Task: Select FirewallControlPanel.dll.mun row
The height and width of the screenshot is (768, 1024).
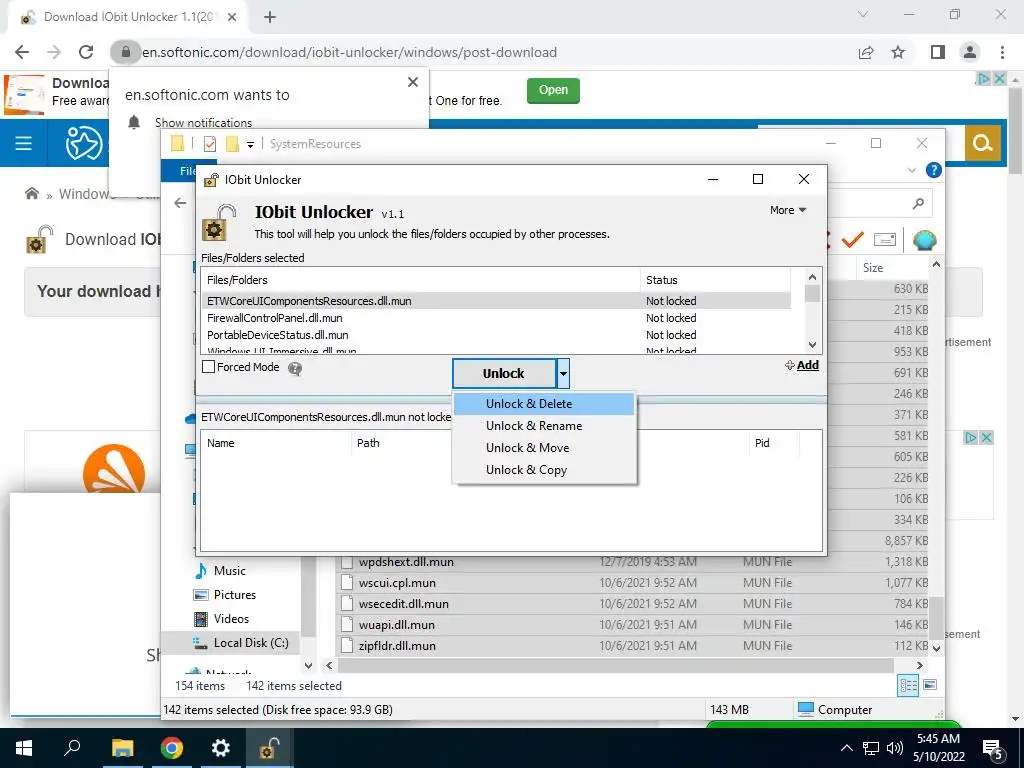Action: pos(496,318)
